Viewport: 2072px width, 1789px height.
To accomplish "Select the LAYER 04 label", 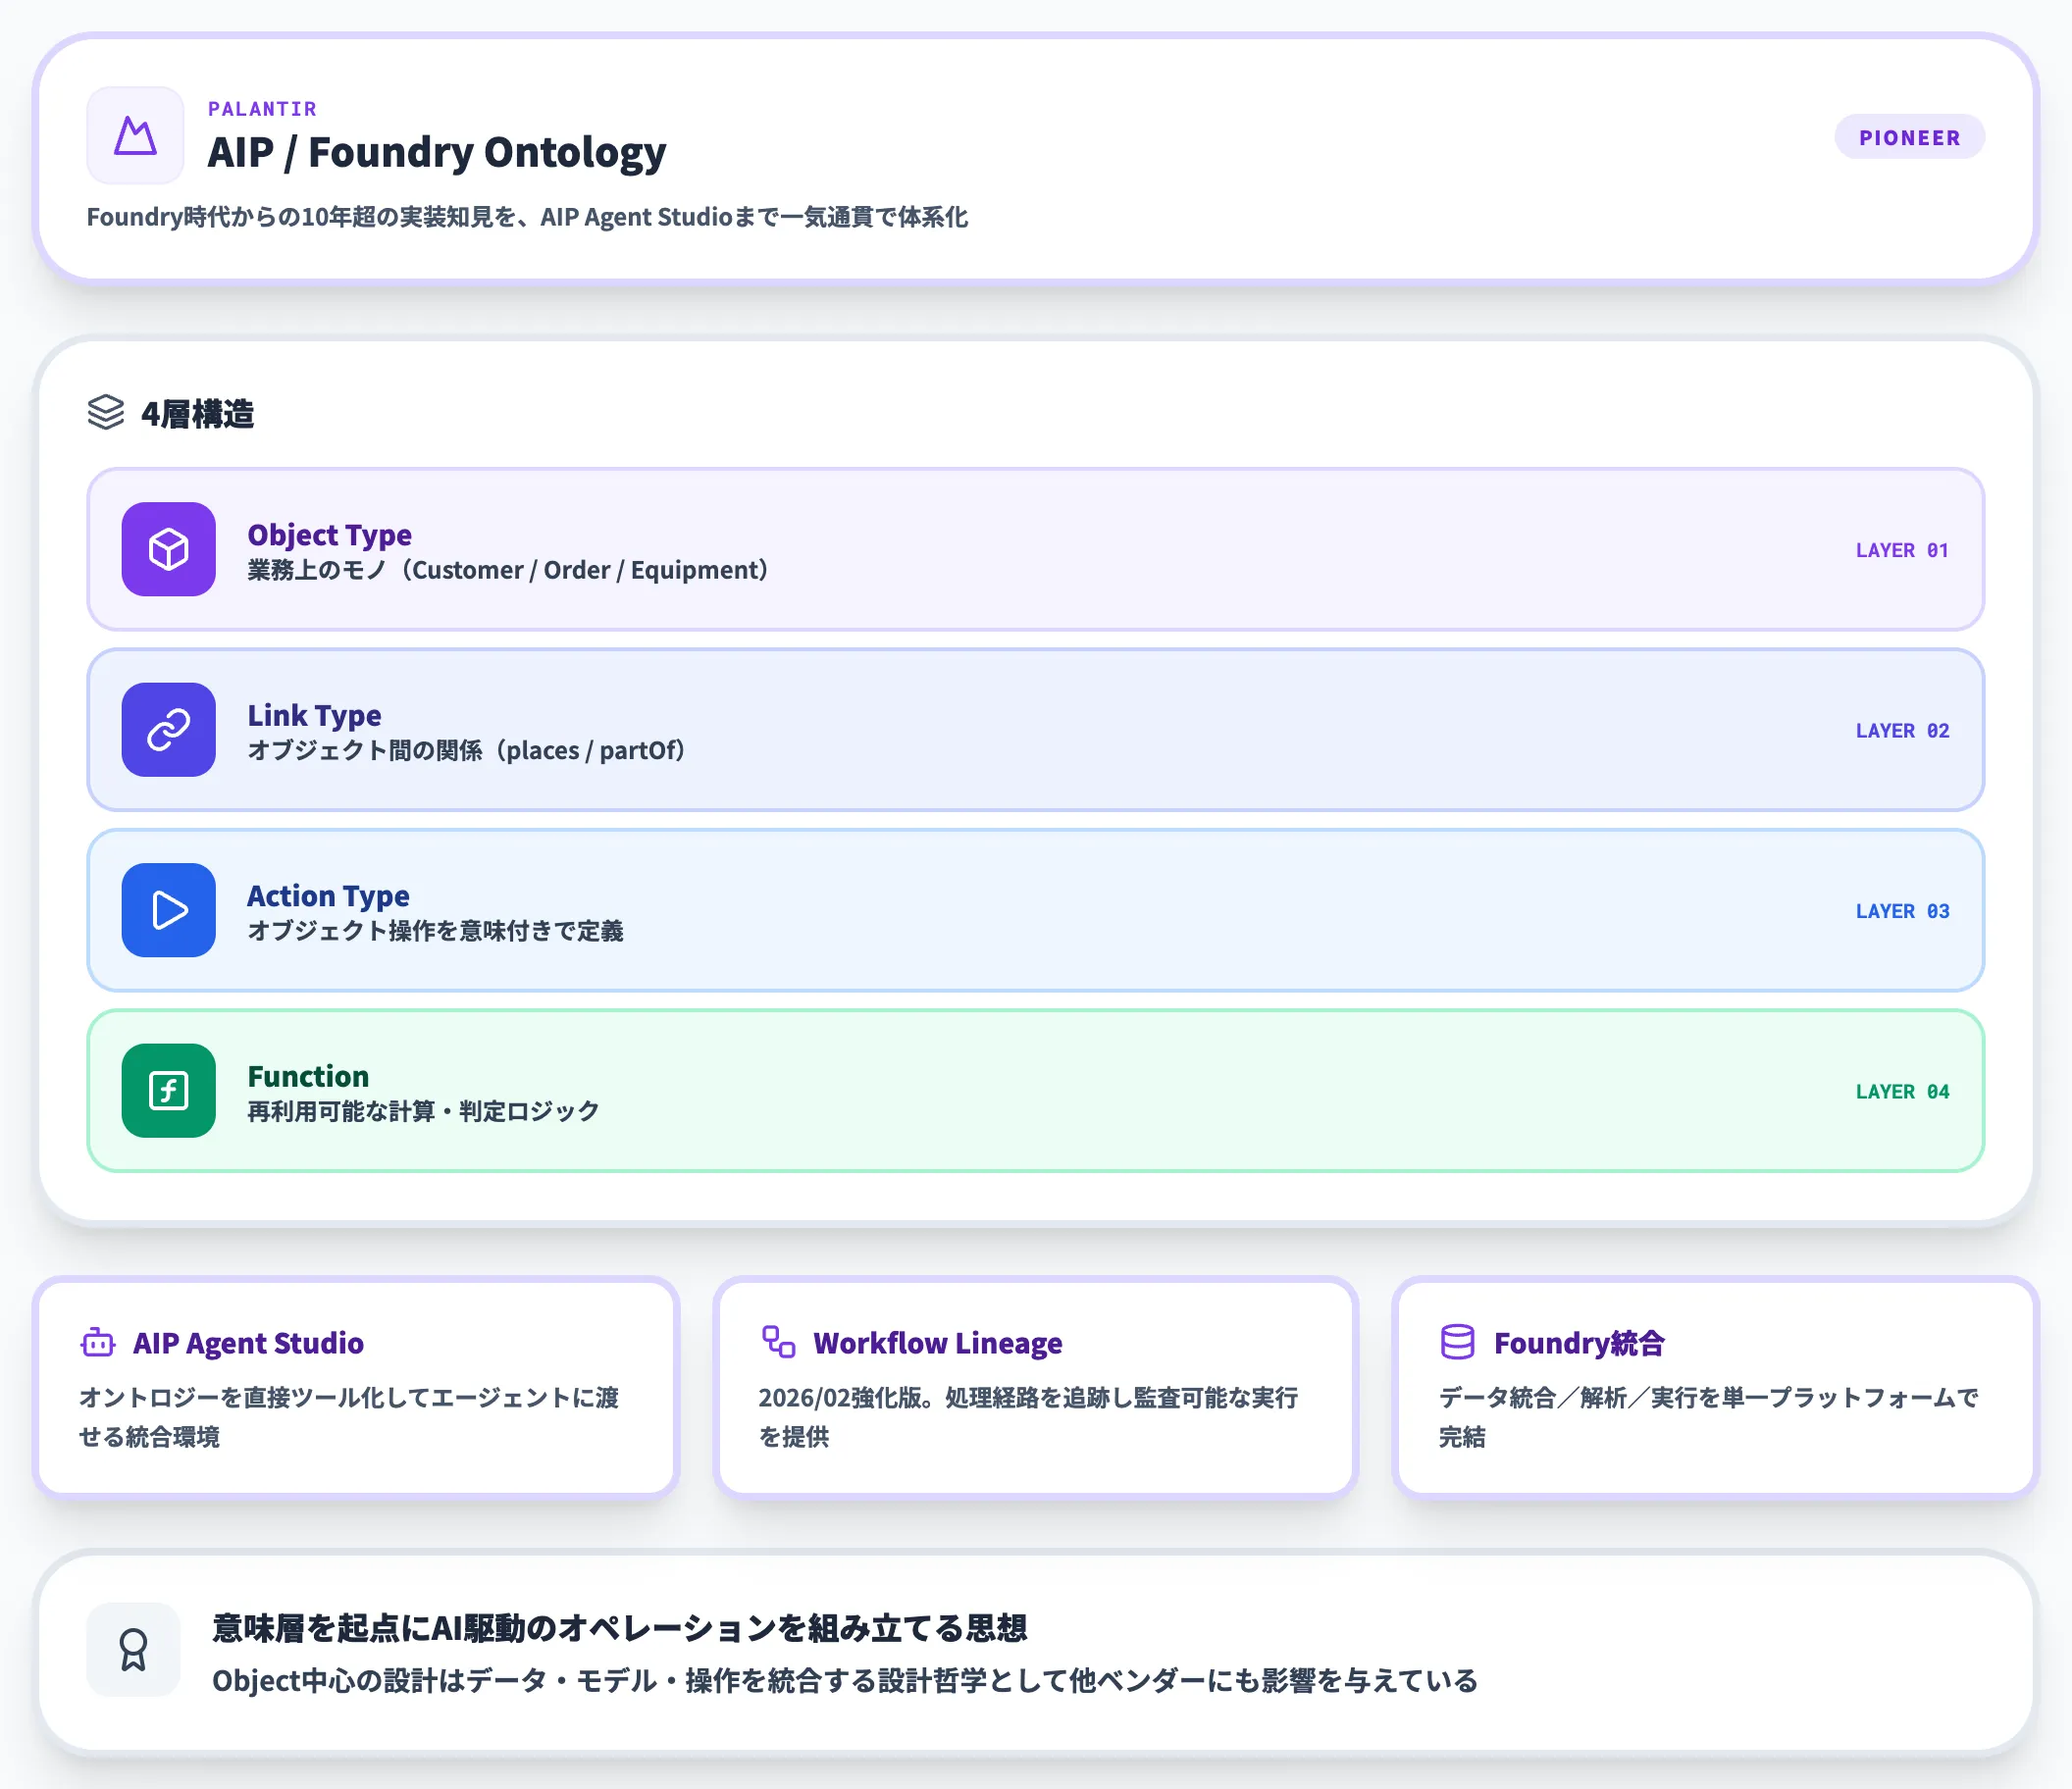I will coord(1900,1091).
